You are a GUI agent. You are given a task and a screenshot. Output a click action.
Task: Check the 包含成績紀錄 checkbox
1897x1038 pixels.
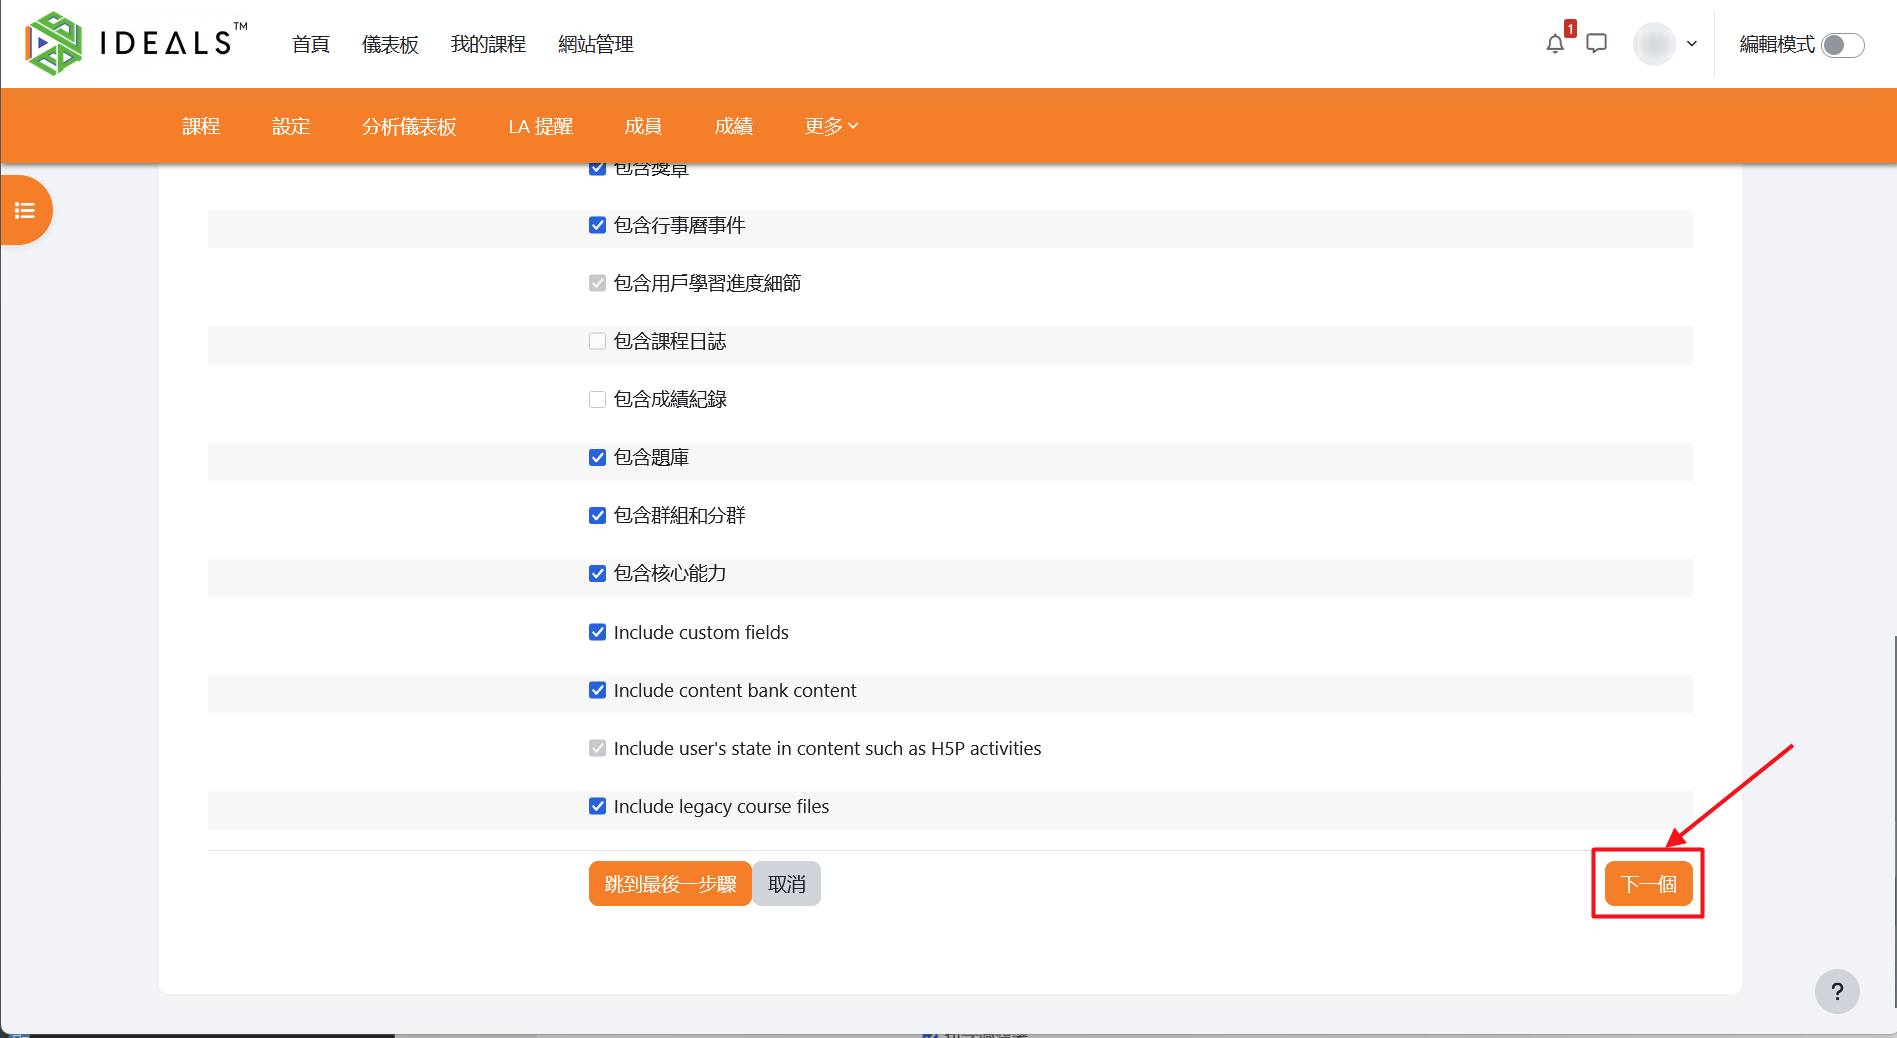597,399
